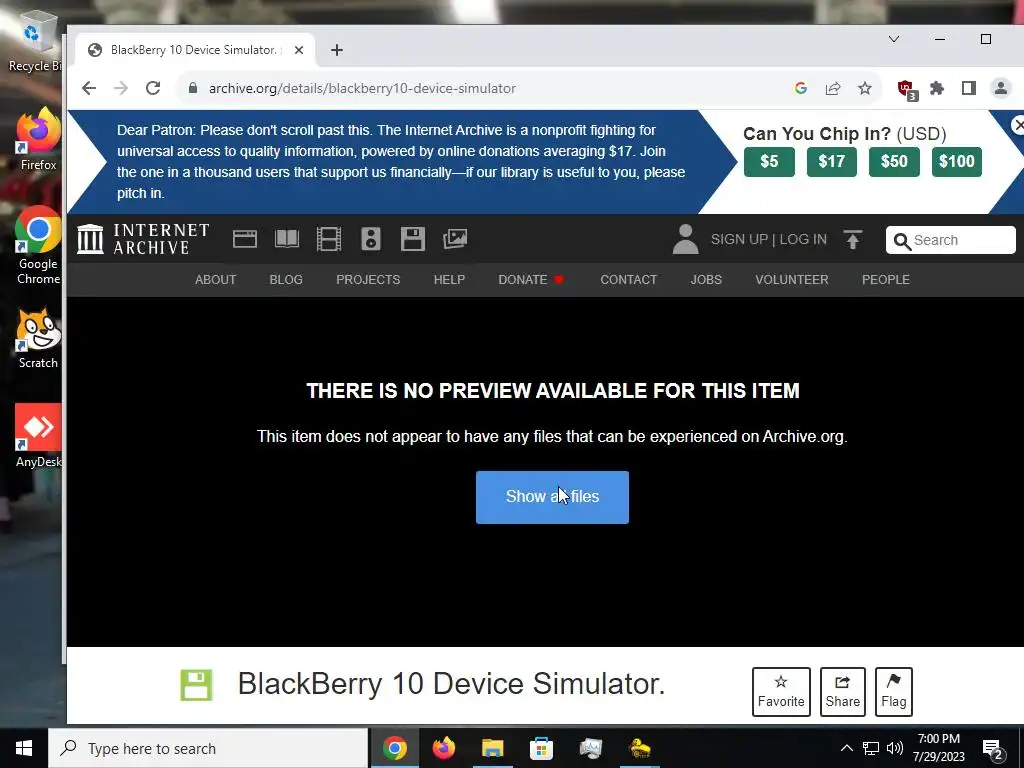1024x768 pixels.
Task: Bookmark this page with the star icon
Action: (865, 88)
